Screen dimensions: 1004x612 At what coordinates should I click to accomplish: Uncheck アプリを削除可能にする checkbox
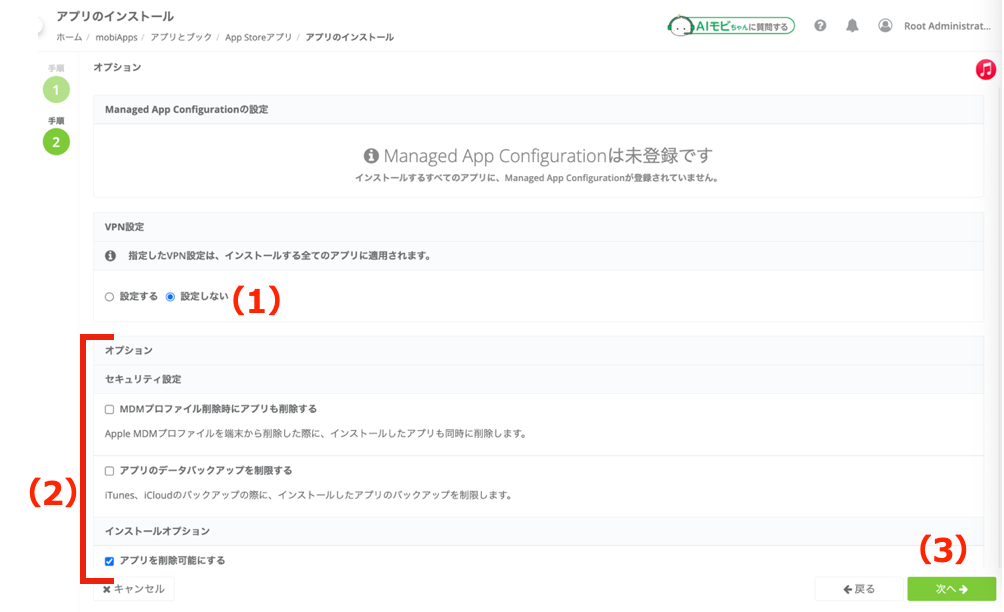tap(109, 561)
